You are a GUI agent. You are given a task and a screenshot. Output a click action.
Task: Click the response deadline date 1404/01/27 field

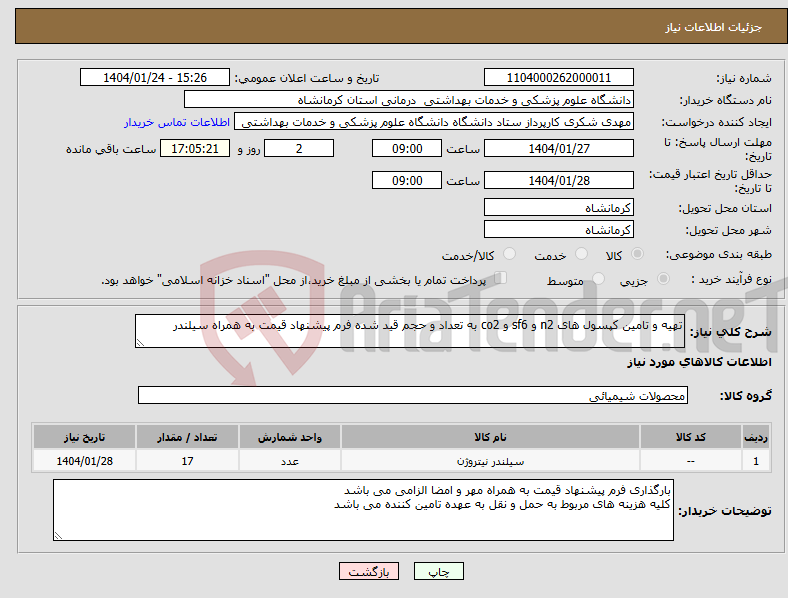(x=559, y=149)
